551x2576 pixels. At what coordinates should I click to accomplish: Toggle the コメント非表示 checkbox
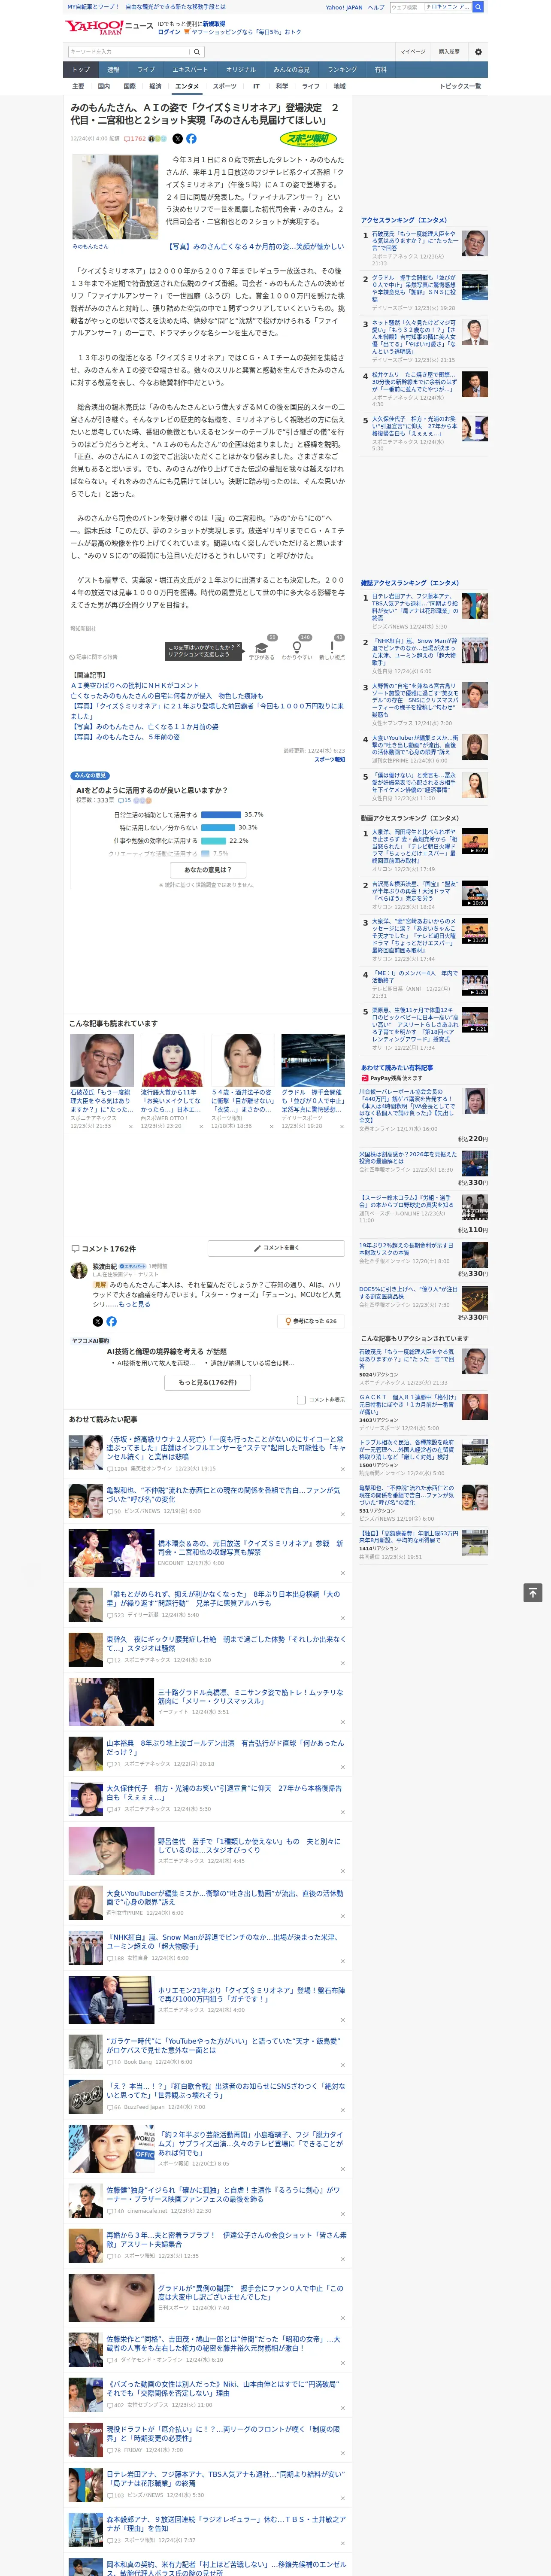point(301,1400)
